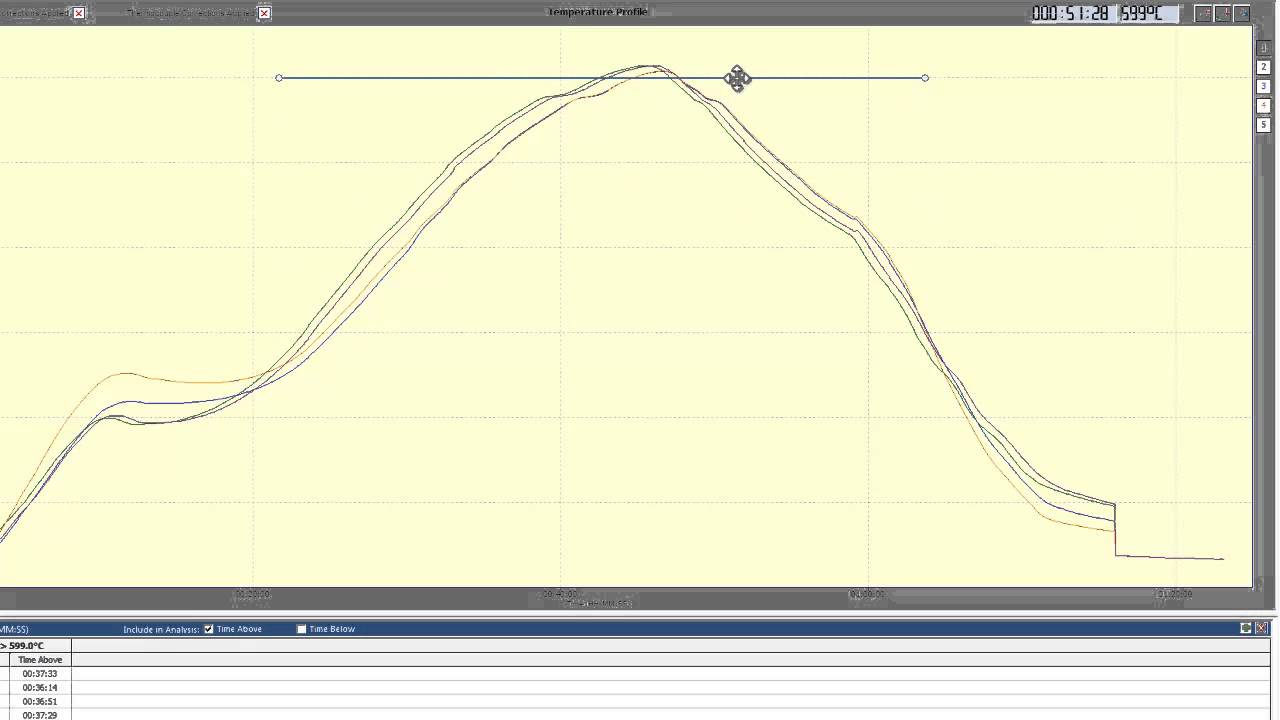Maximize the analysis panel with restore icon
Screen dimensions: 1280x720
pyautogui.click(x=1246, y=628)
